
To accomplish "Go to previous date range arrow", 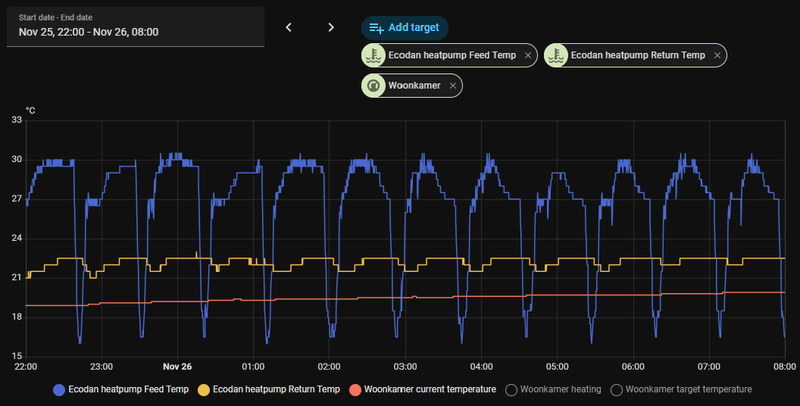I will (x=289, y=28).
